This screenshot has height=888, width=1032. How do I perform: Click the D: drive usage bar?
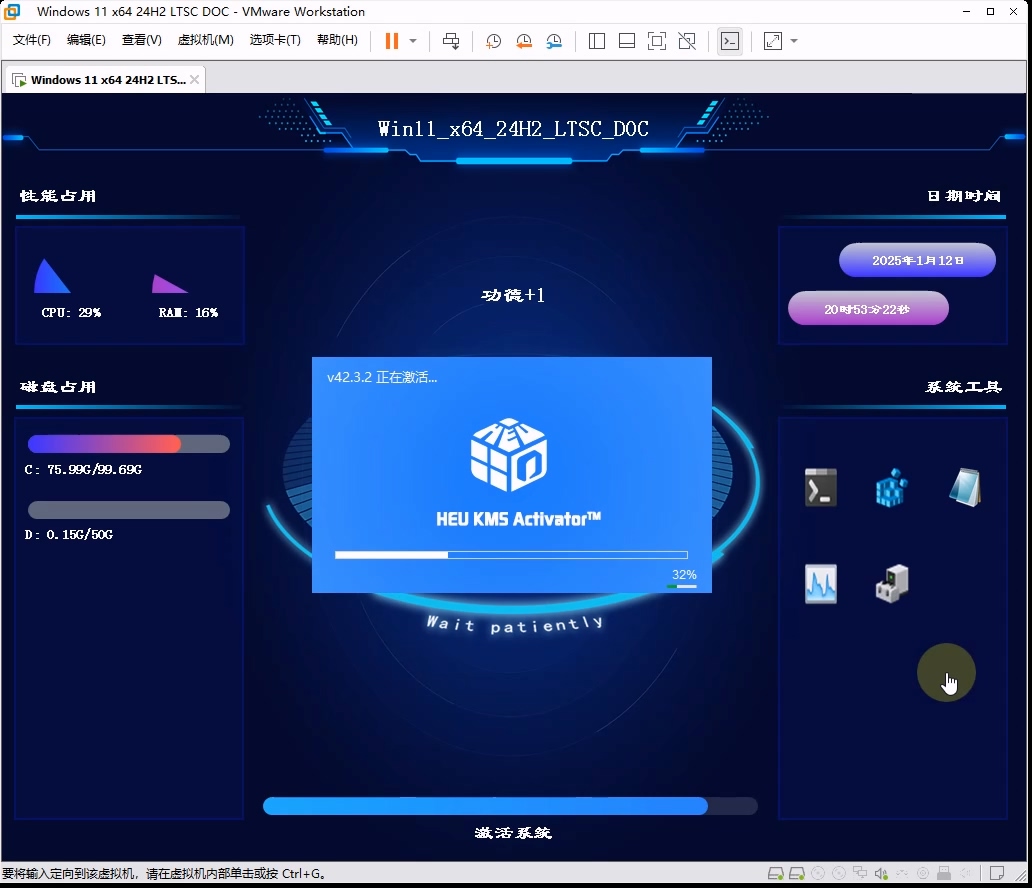point(129,510)
